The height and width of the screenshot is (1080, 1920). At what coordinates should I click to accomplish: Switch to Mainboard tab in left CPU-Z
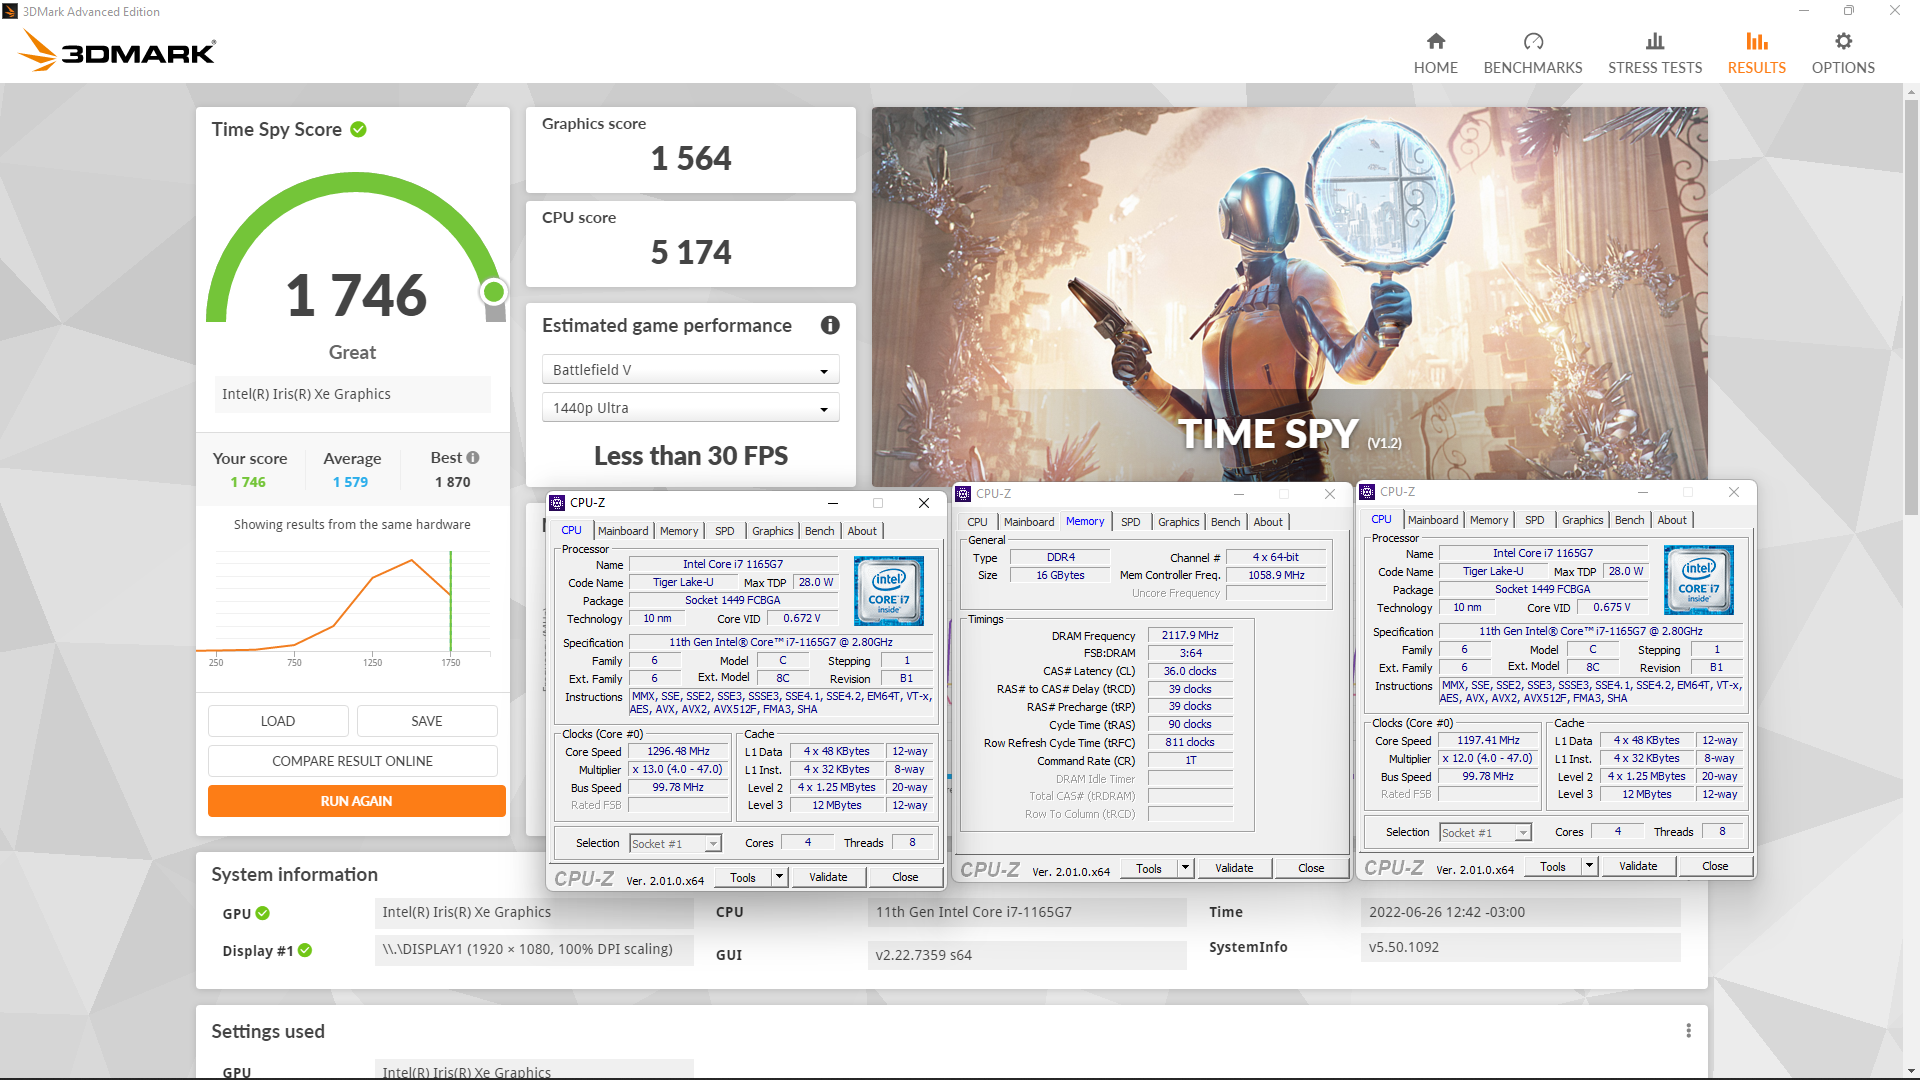coord(623,531)
